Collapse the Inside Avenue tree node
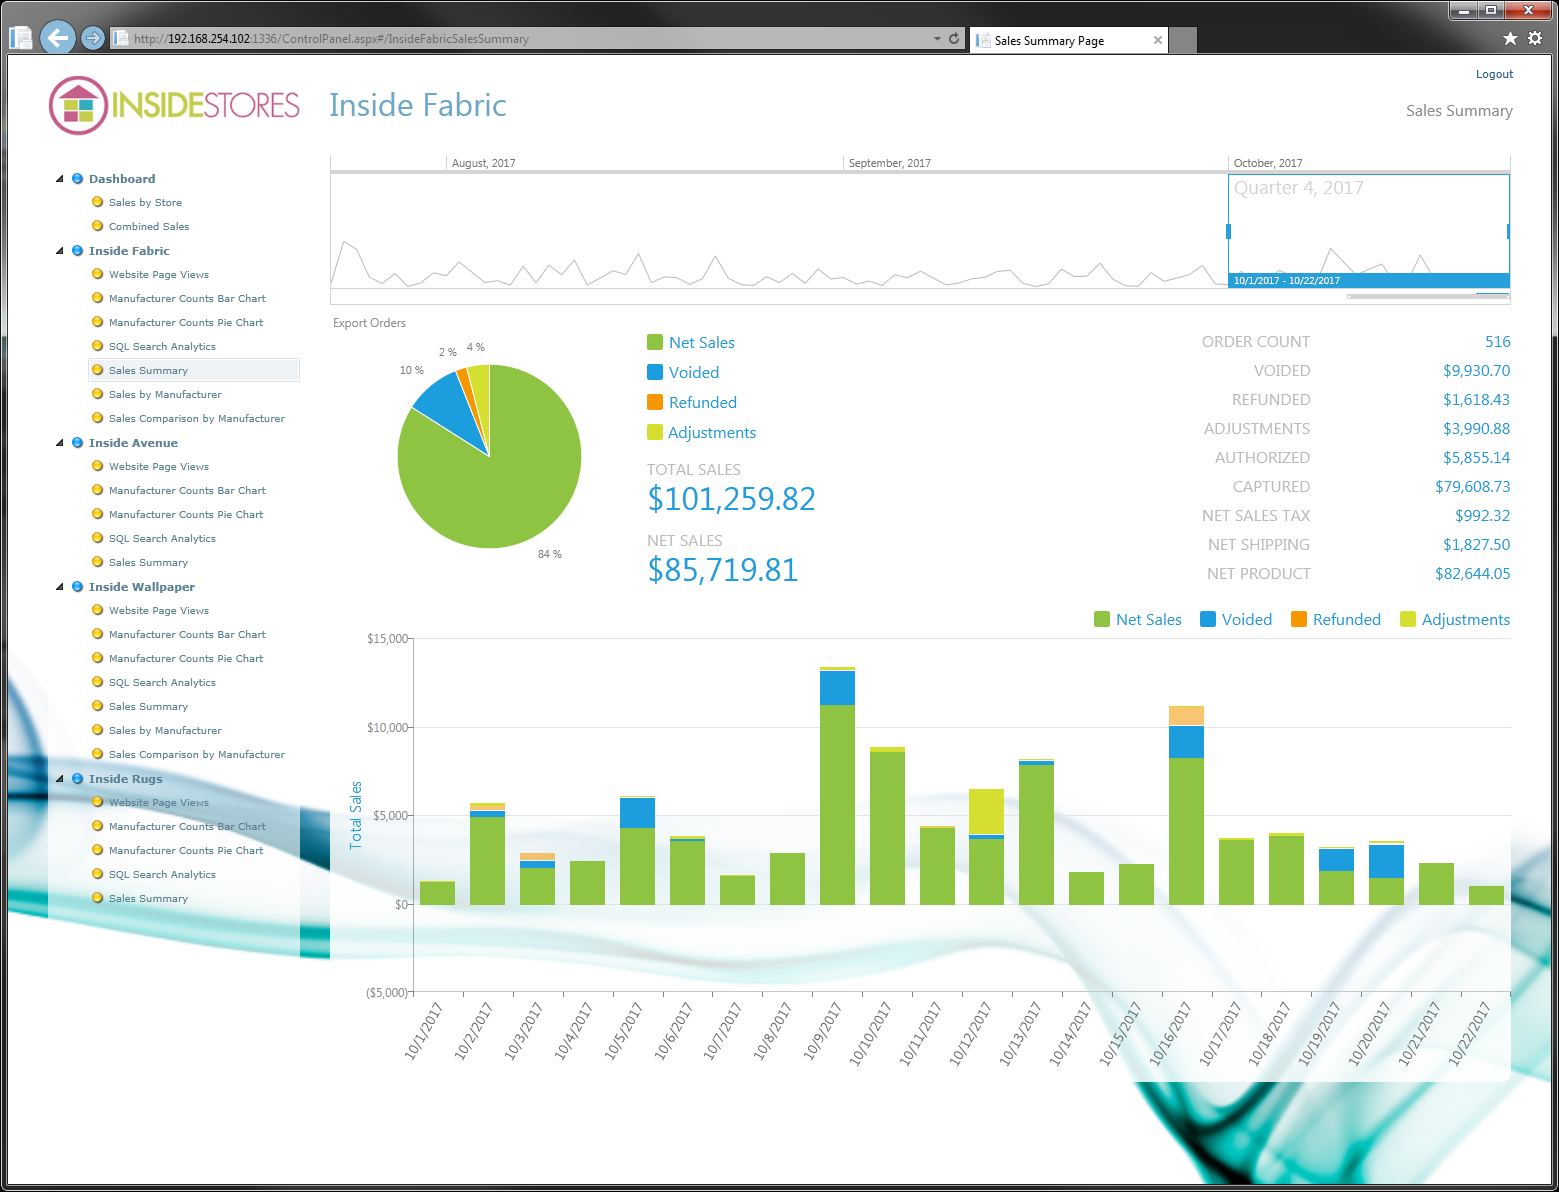The image size is (1559, 1192). [60, 443]
